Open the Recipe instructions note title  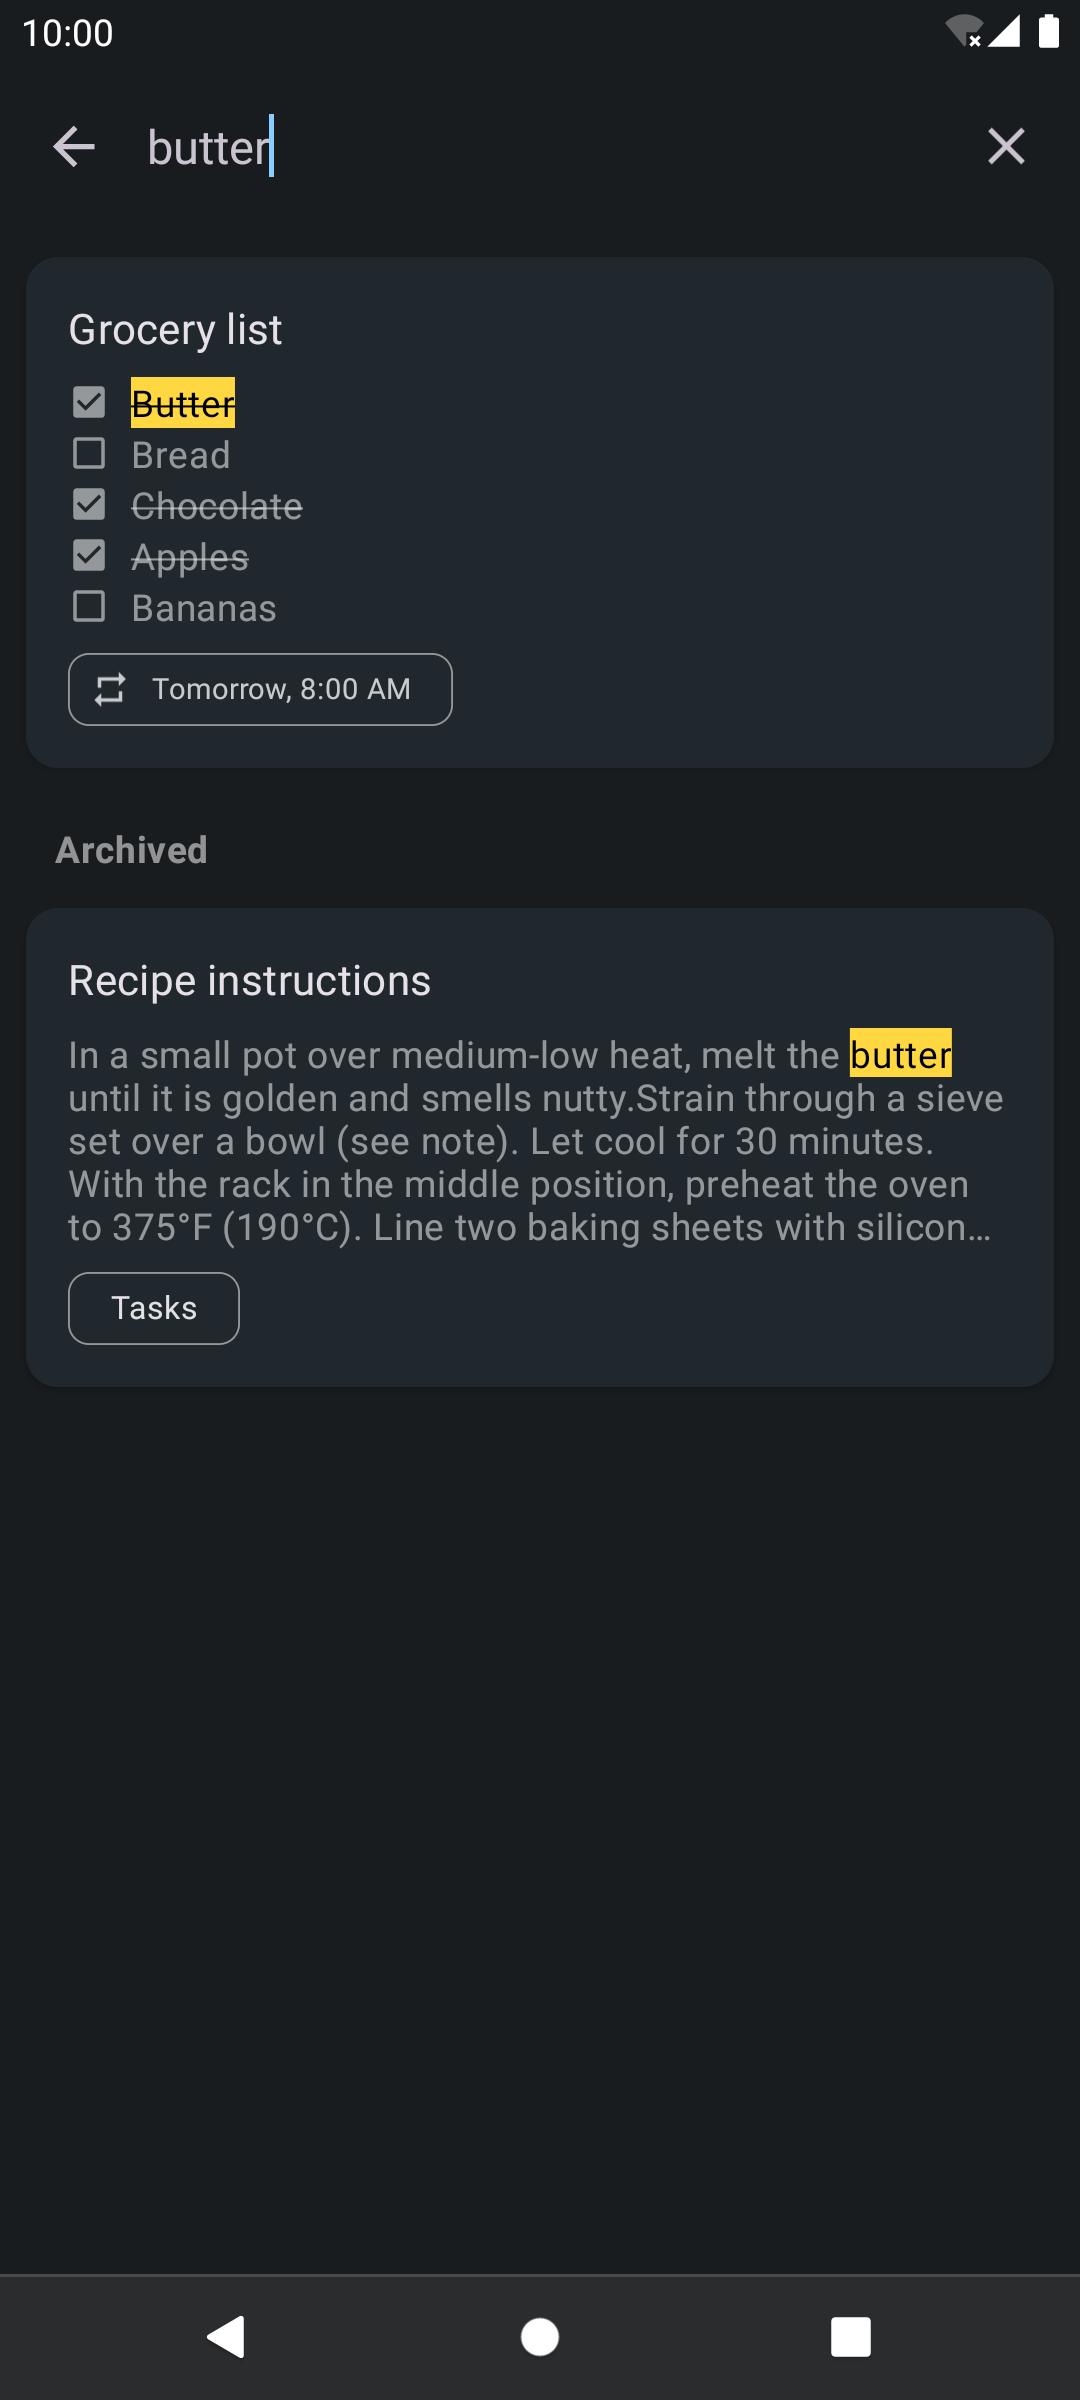click(250, 981)
